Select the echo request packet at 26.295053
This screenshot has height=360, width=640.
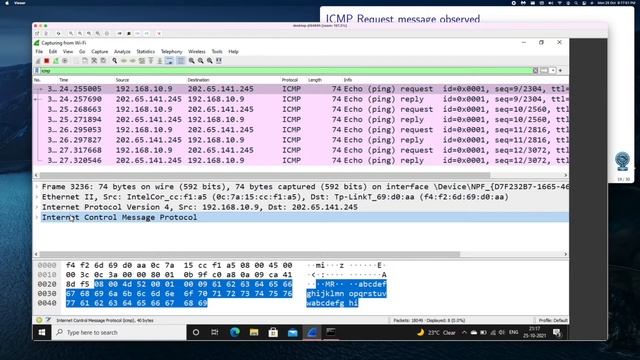pos(301,130)
